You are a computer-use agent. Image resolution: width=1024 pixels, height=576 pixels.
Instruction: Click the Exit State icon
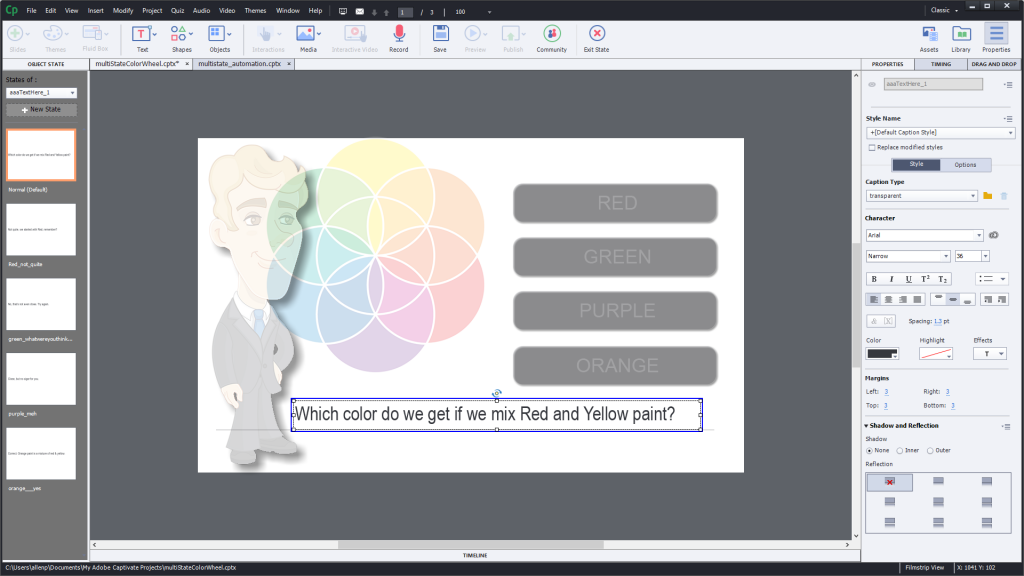596,34
